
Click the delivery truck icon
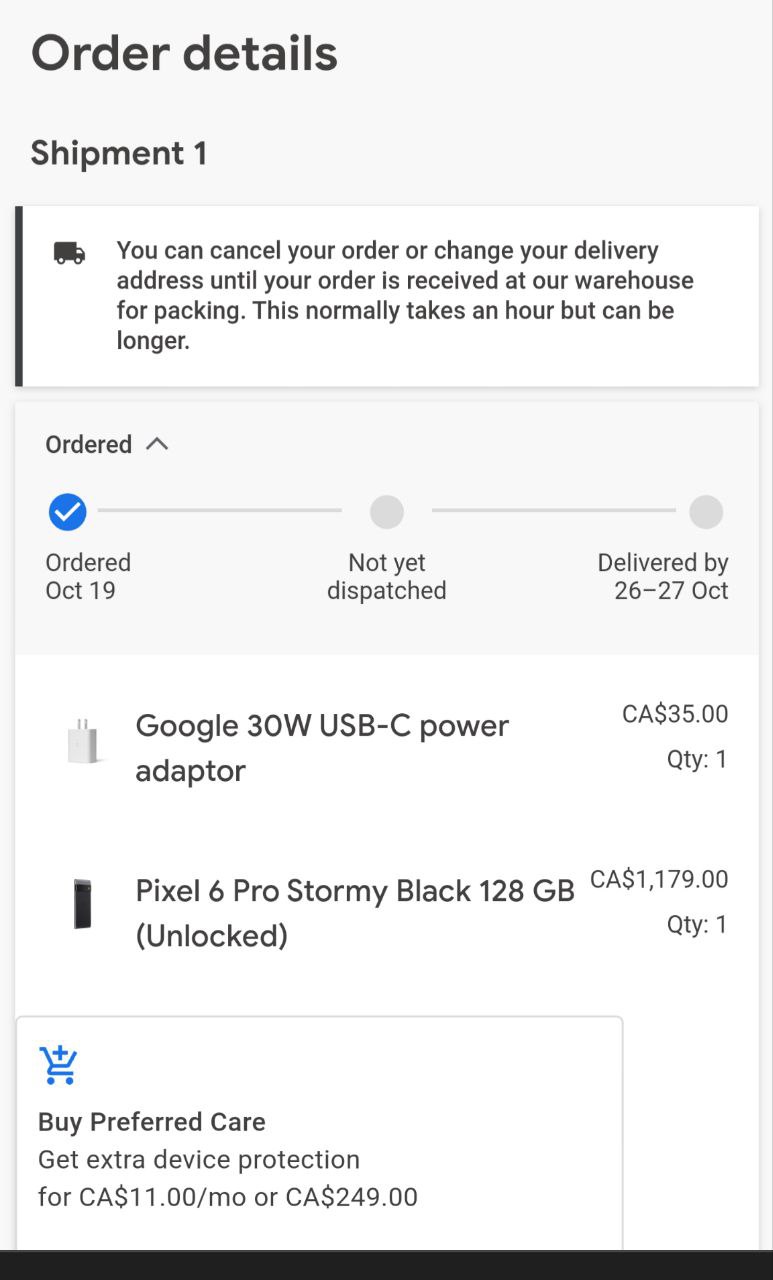click(69, 253)
